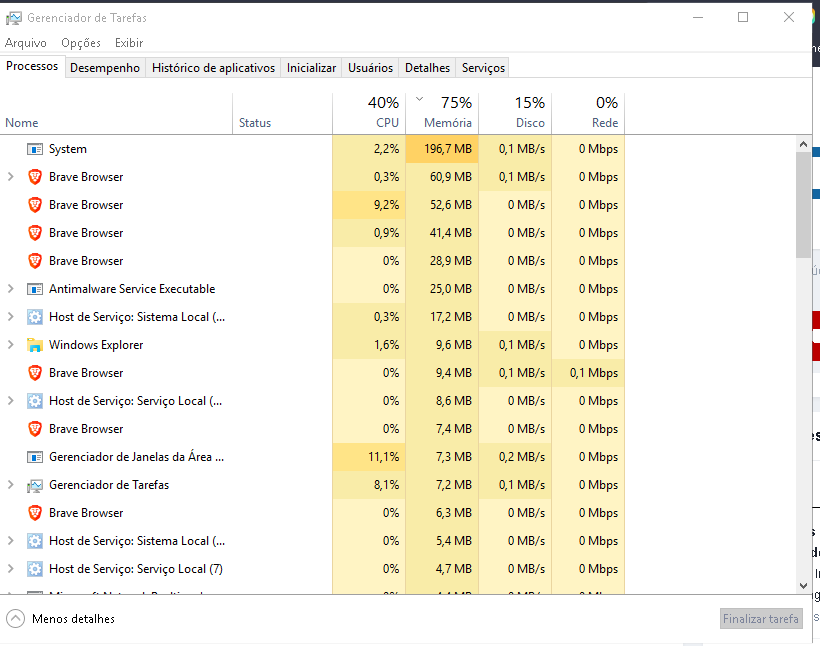Click the Finalizar tarefa button
820x646 pixels.
pos(761,619)
